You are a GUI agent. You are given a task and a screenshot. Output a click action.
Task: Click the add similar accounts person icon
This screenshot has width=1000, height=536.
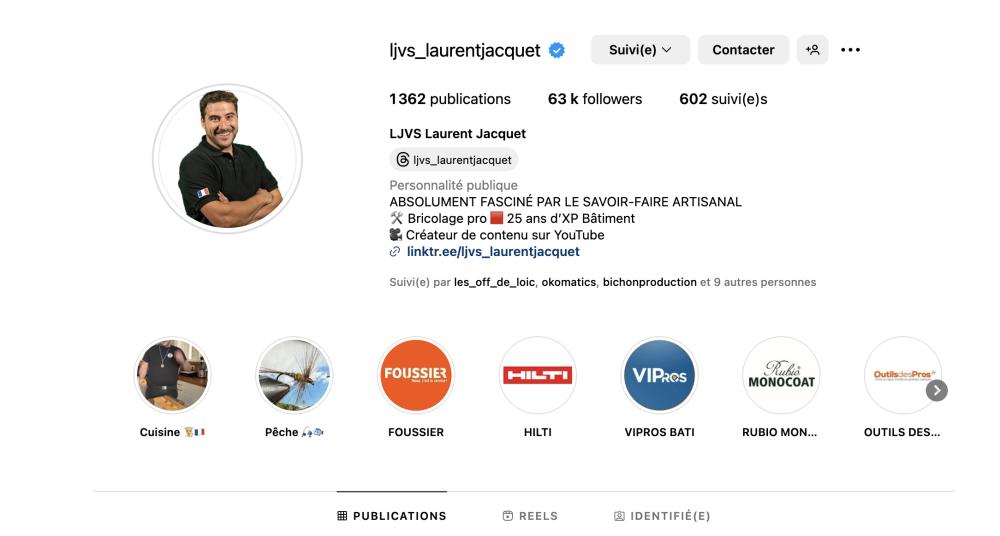click(x=812, y=50)
